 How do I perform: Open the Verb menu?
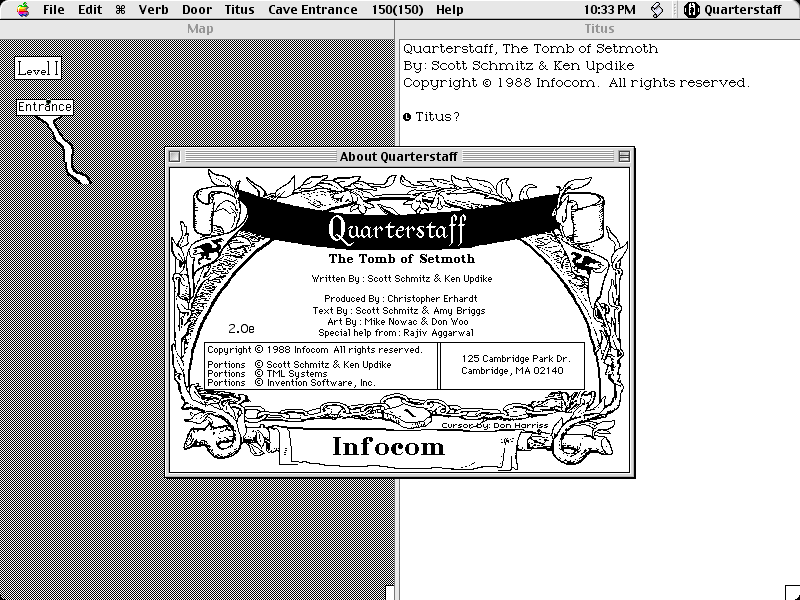click(x=153, y=9)
